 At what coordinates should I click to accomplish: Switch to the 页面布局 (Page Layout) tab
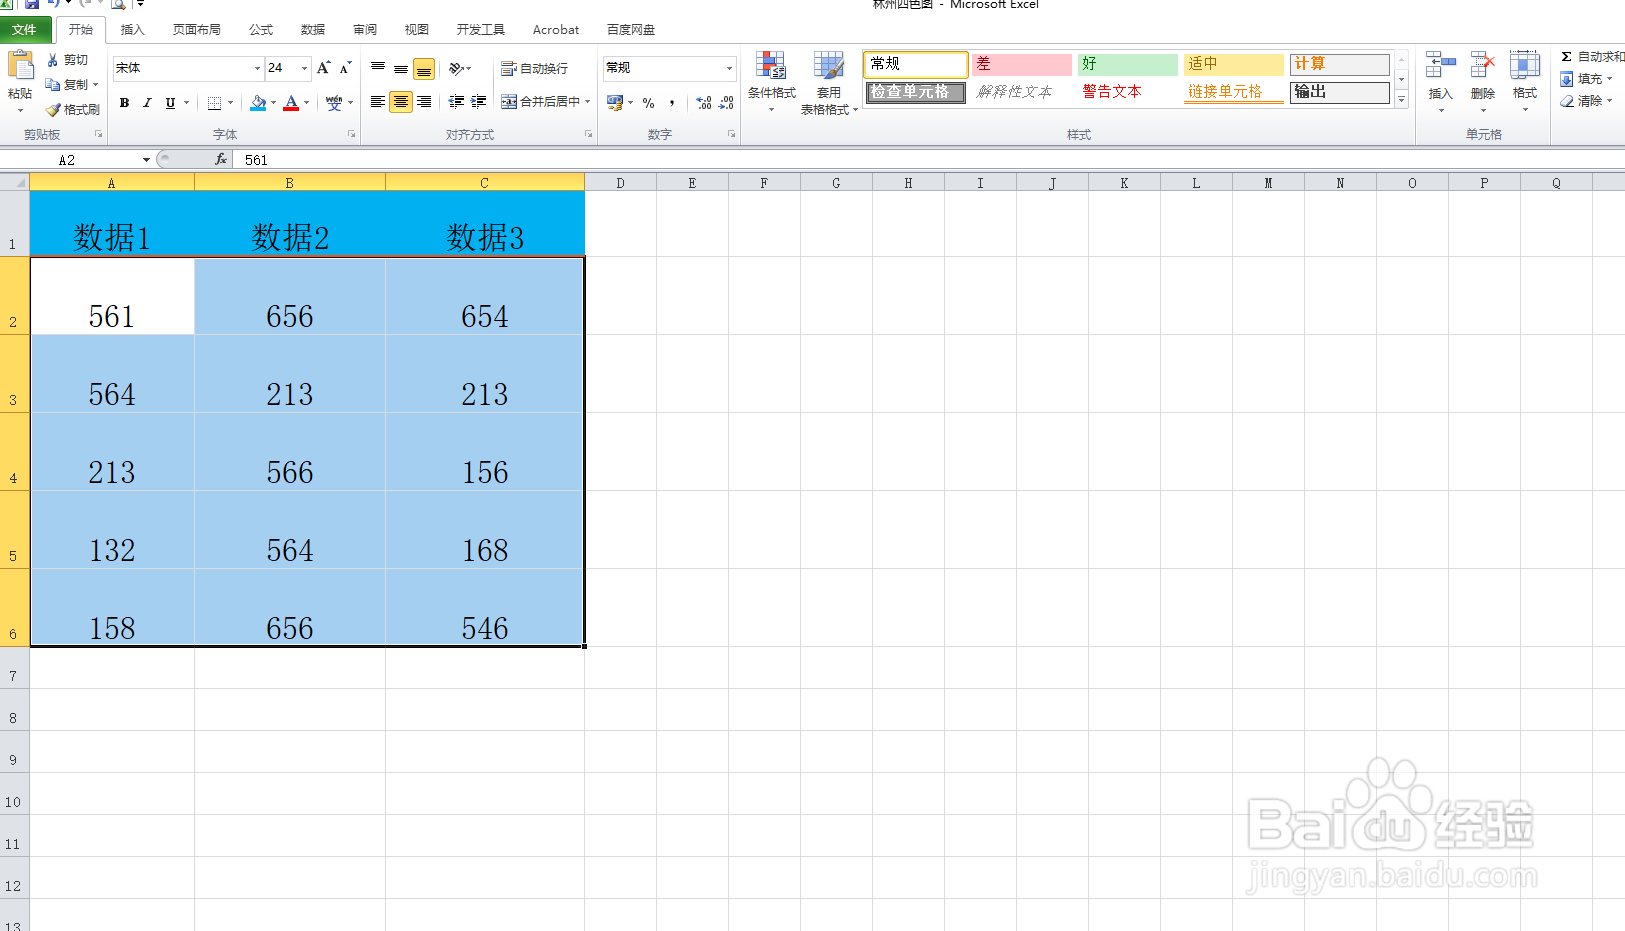197,30
